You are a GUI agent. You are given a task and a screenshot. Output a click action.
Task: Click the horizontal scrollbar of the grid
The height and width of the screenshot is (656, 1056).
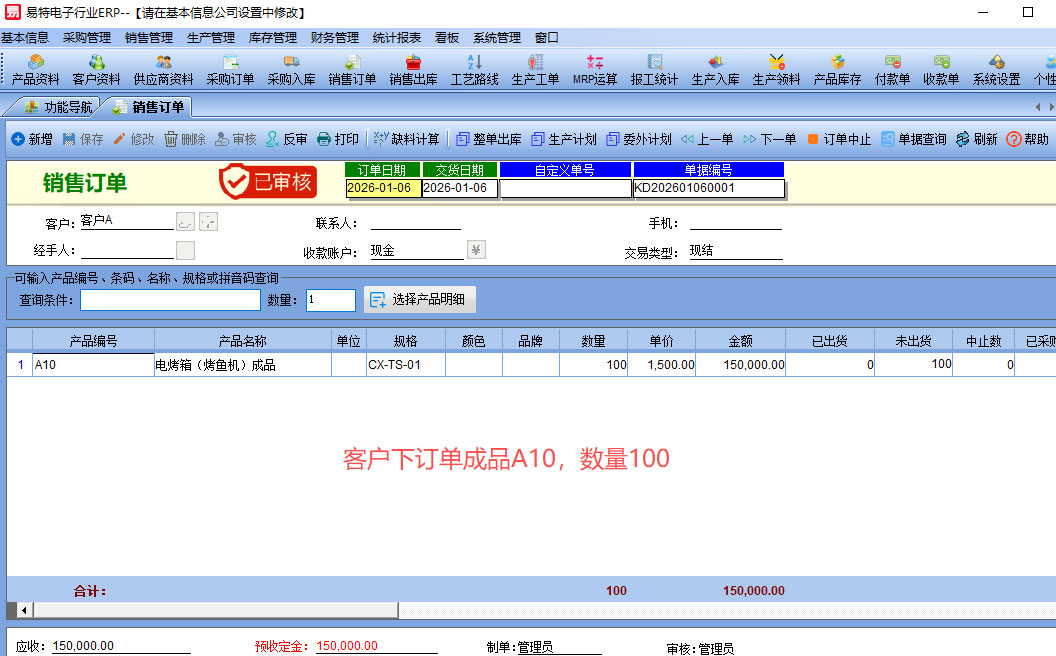[500, 609]
